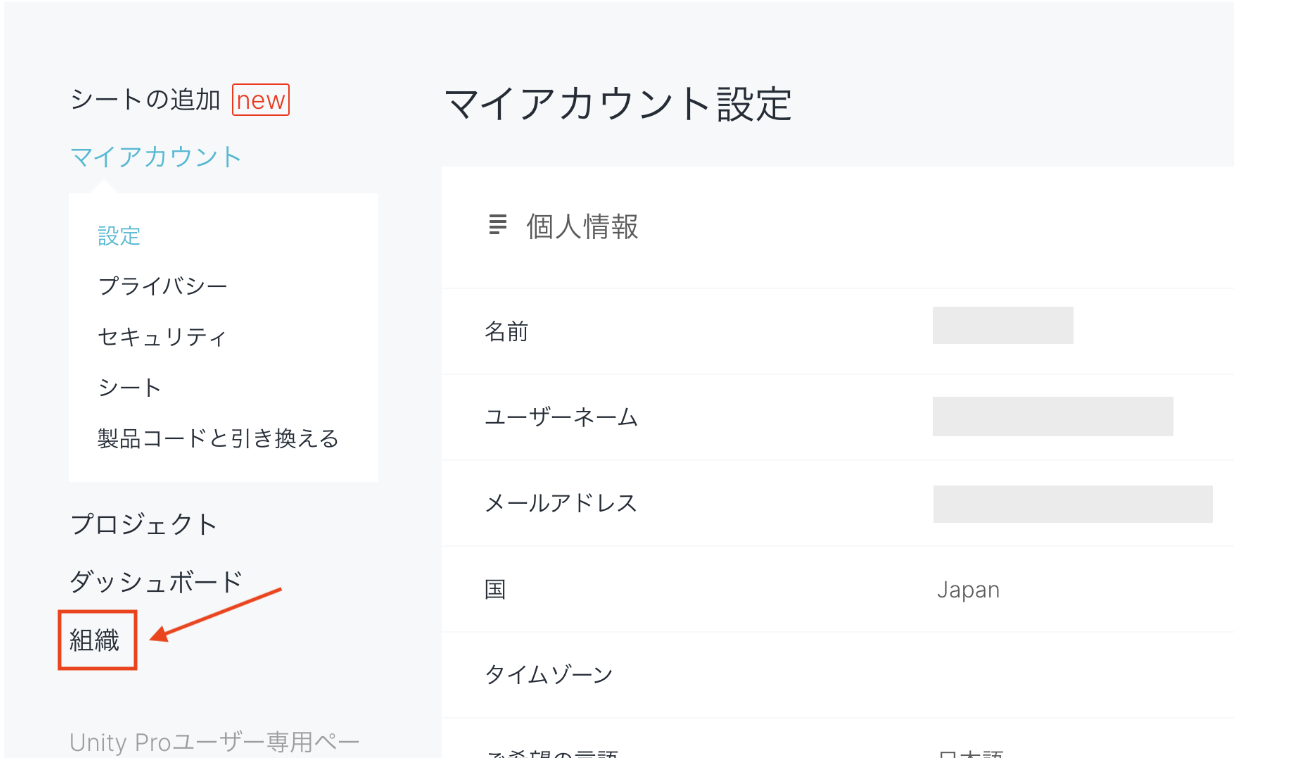Viewport: 1296px width, 764px height.
Task: Click the redacted メールアドレス value
Action: pyautogui.click(x=1073, y=504)
